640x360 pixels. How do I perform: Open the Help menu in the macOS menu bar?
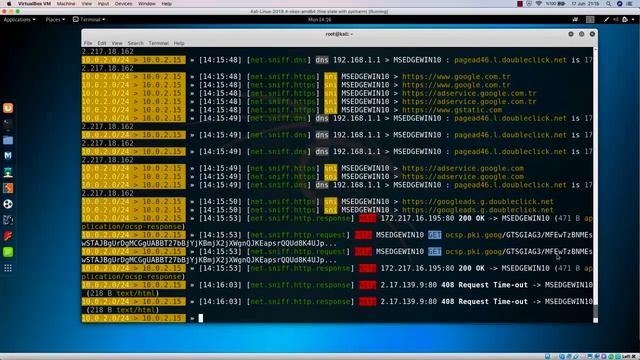[167, 4]
